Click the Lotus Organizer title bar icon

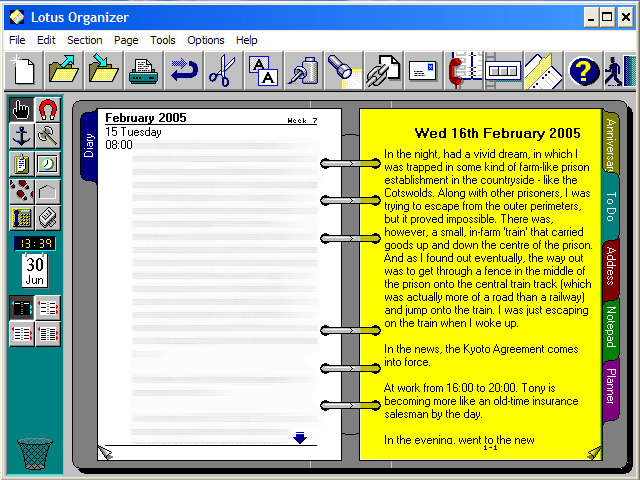tap(17, 17)
